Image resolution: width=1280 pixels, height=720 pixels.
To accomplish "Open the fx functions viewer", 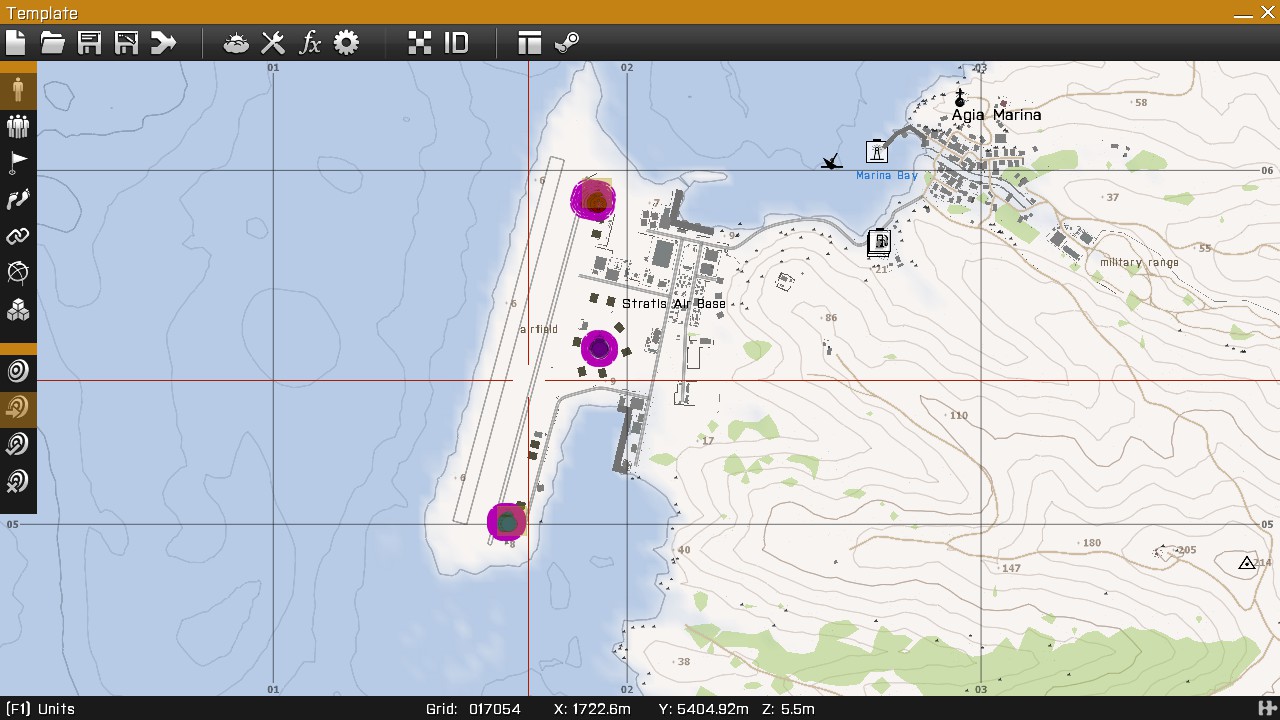I will point(310,42).
